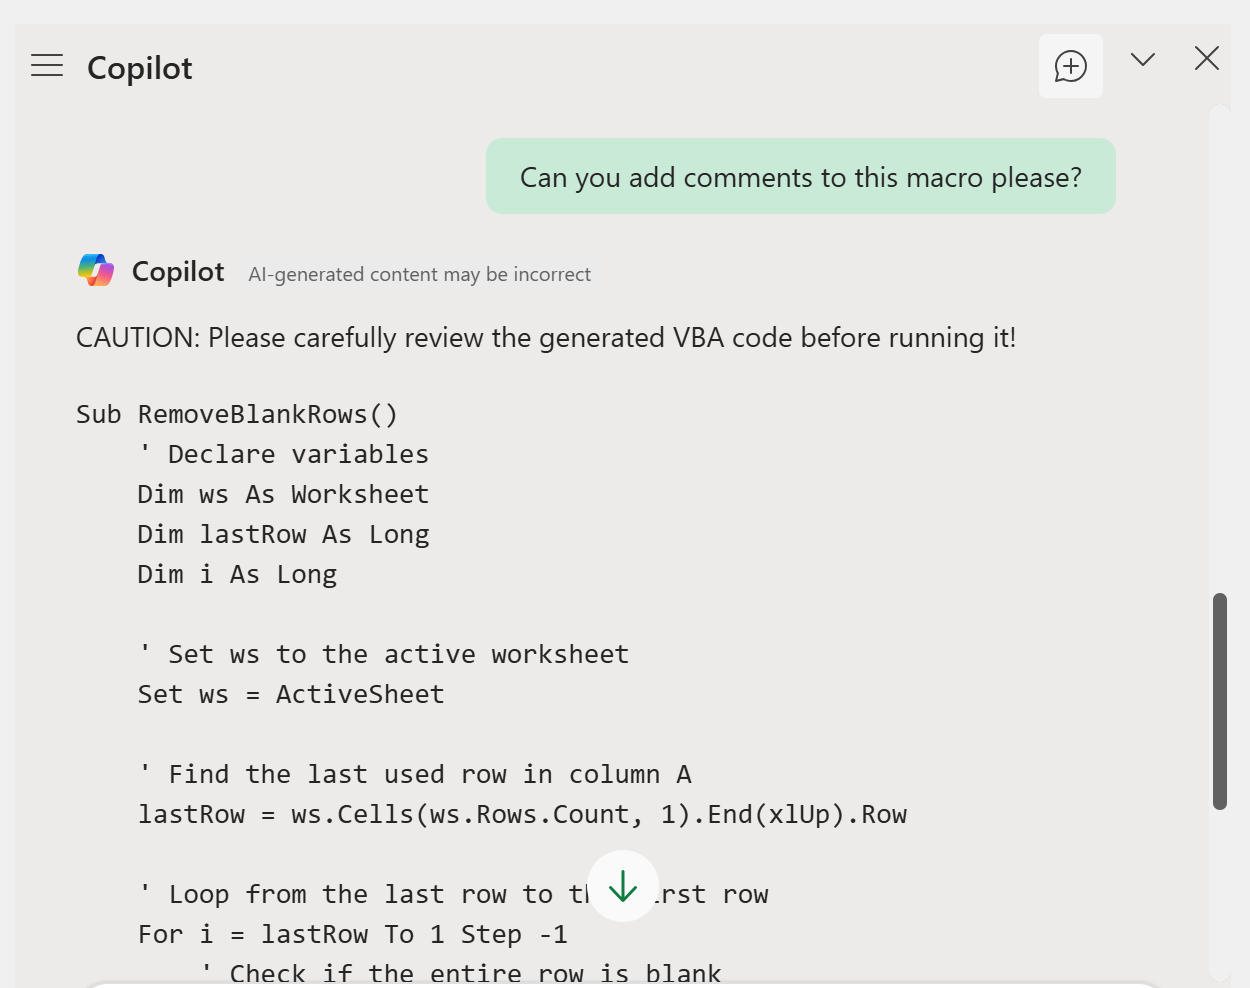Collapse the Copilot pane using the chevron

click(x=1143, y=59)
